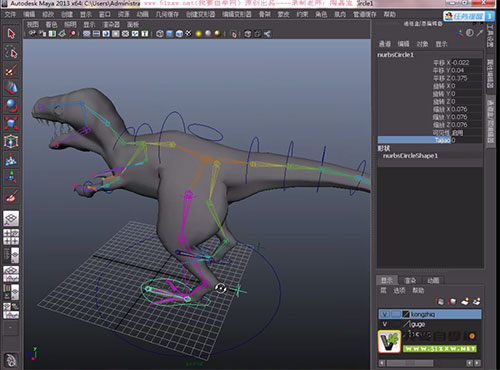Switch to four-view panel layout
The width and height of the screenshot is (500, 370).
(11, 237)
